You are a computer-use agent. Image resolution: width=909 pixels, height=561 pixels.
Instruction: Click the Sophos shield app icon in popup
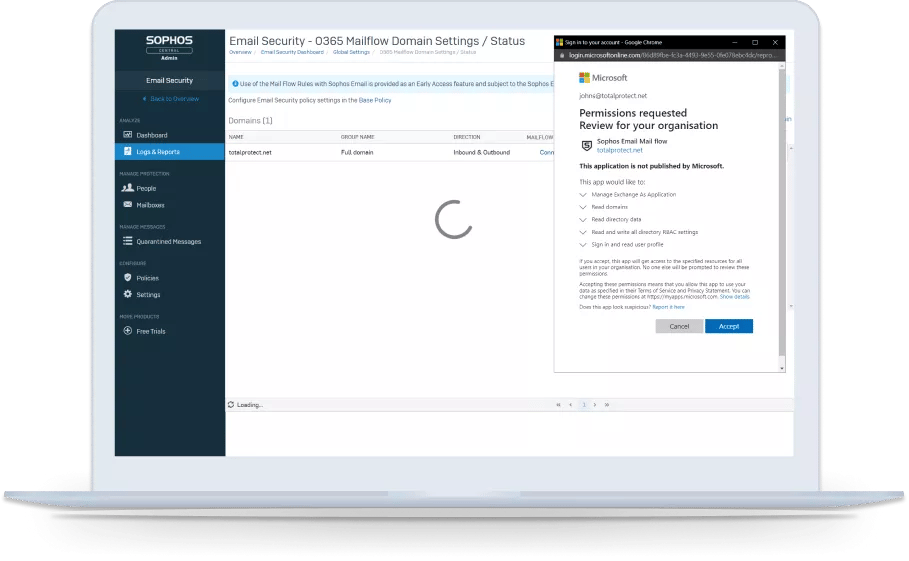point(587,145)
